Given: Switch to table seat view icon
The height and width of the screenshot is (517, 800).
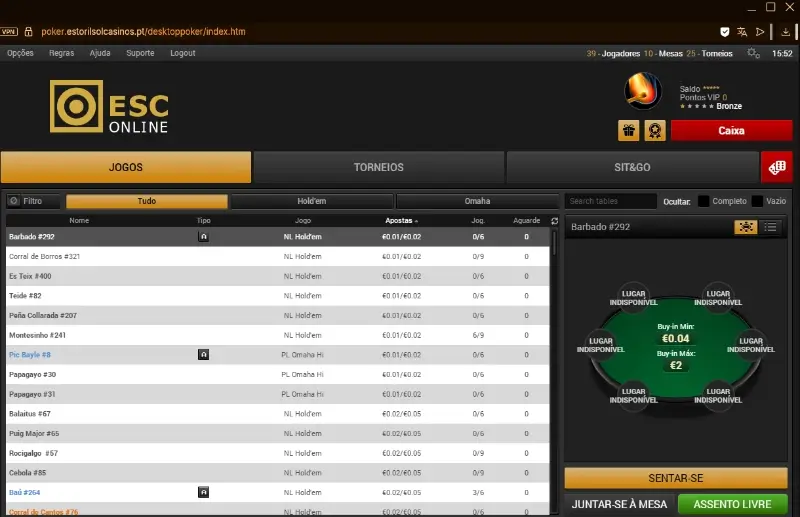Looking at the screenshot, I should coord(745,227).
